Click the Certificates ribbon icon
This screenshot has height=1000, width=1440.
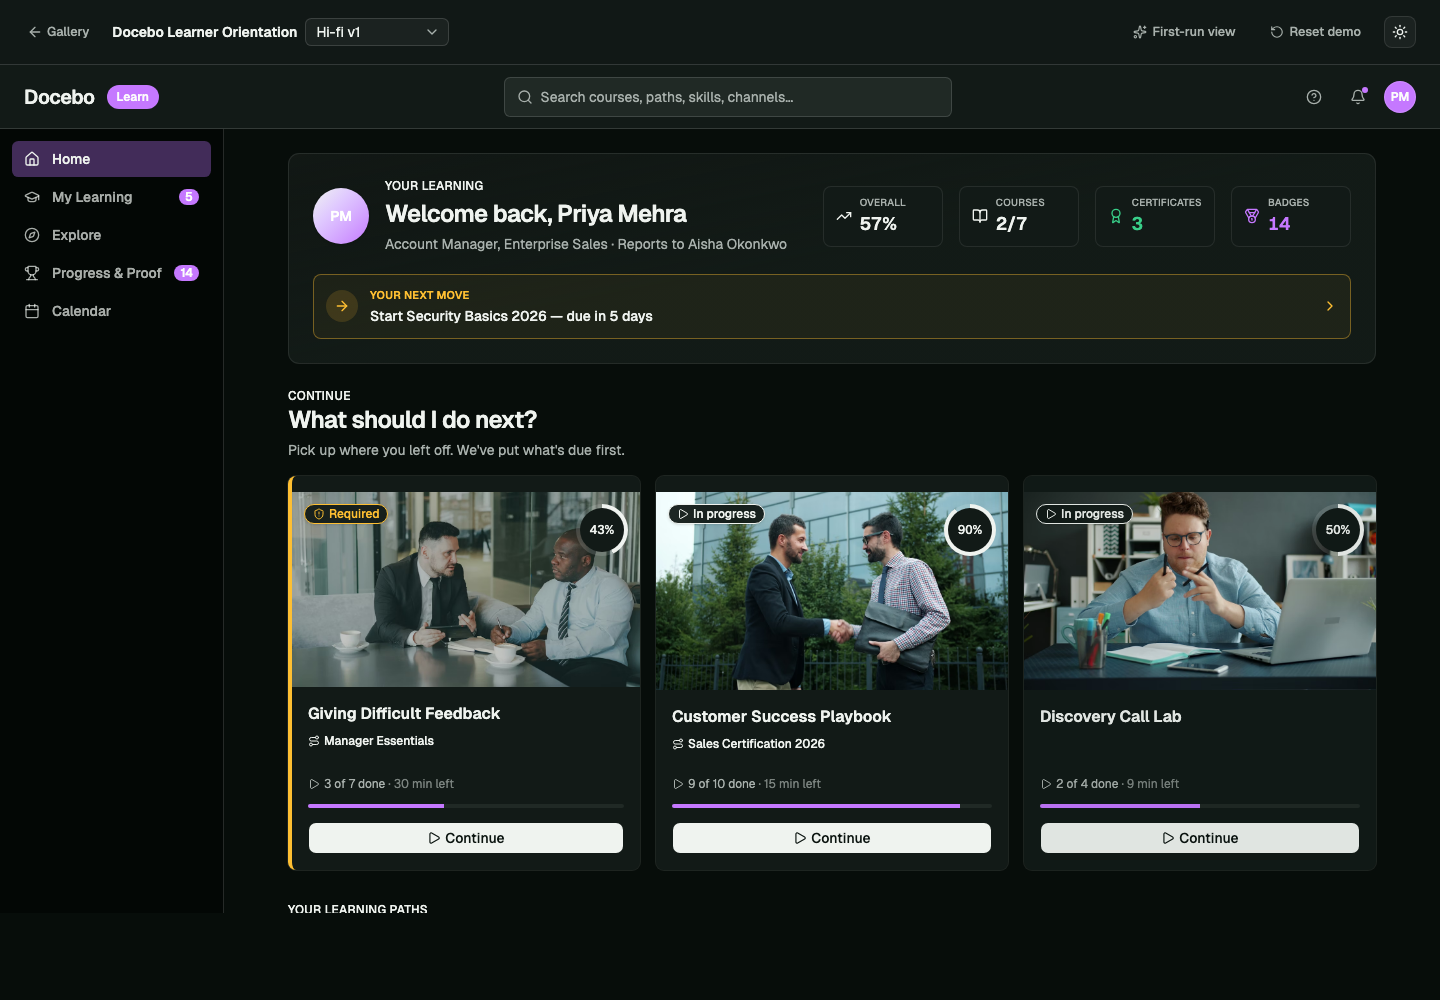tap(1116, 216)
